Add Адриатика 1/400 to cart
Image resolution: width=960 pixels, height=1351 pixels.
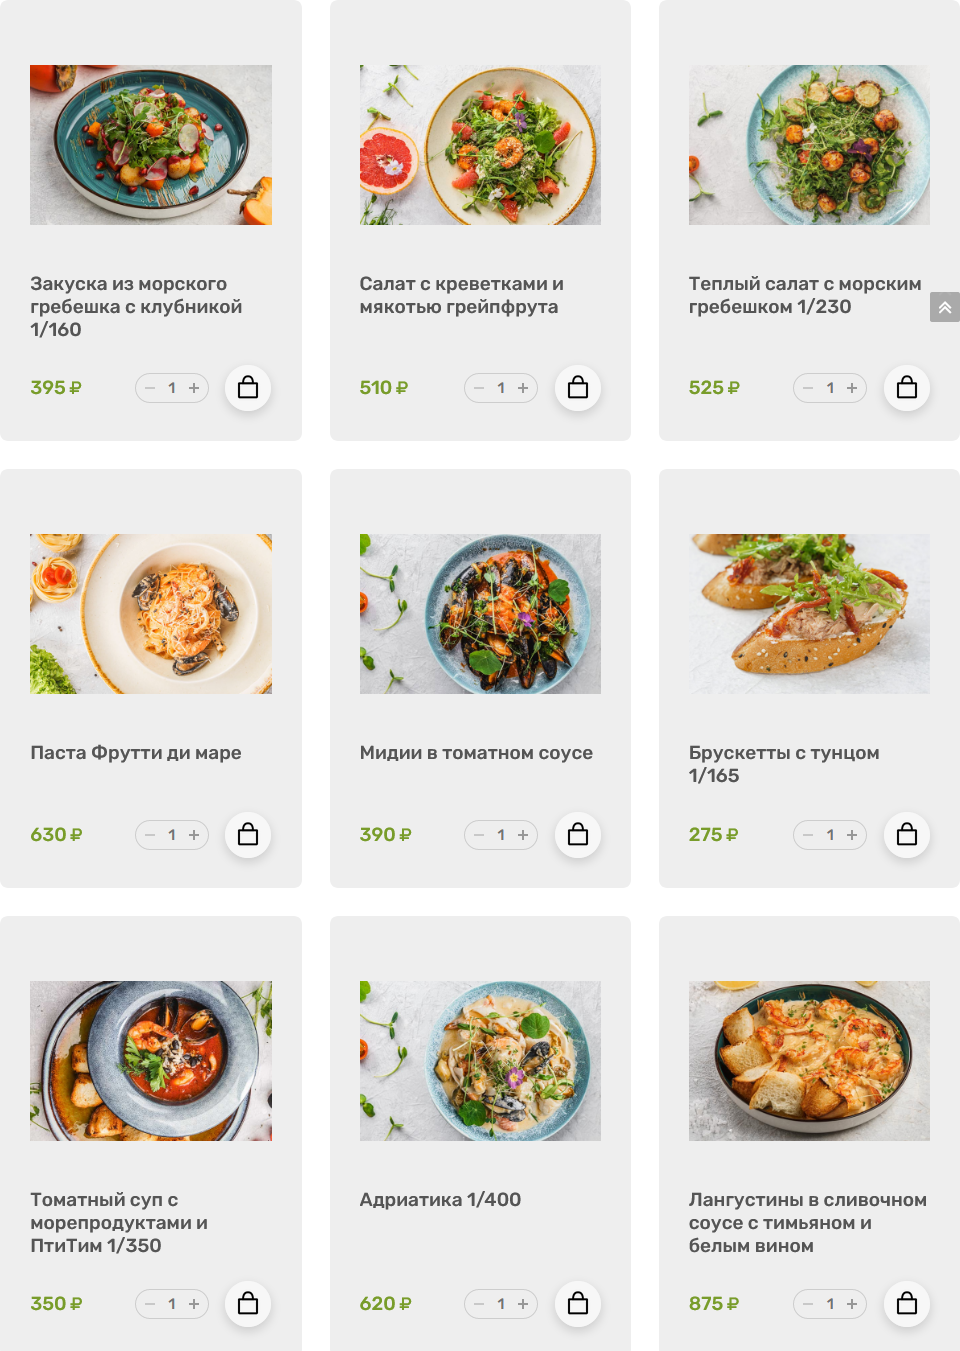tap(578, 1304)
